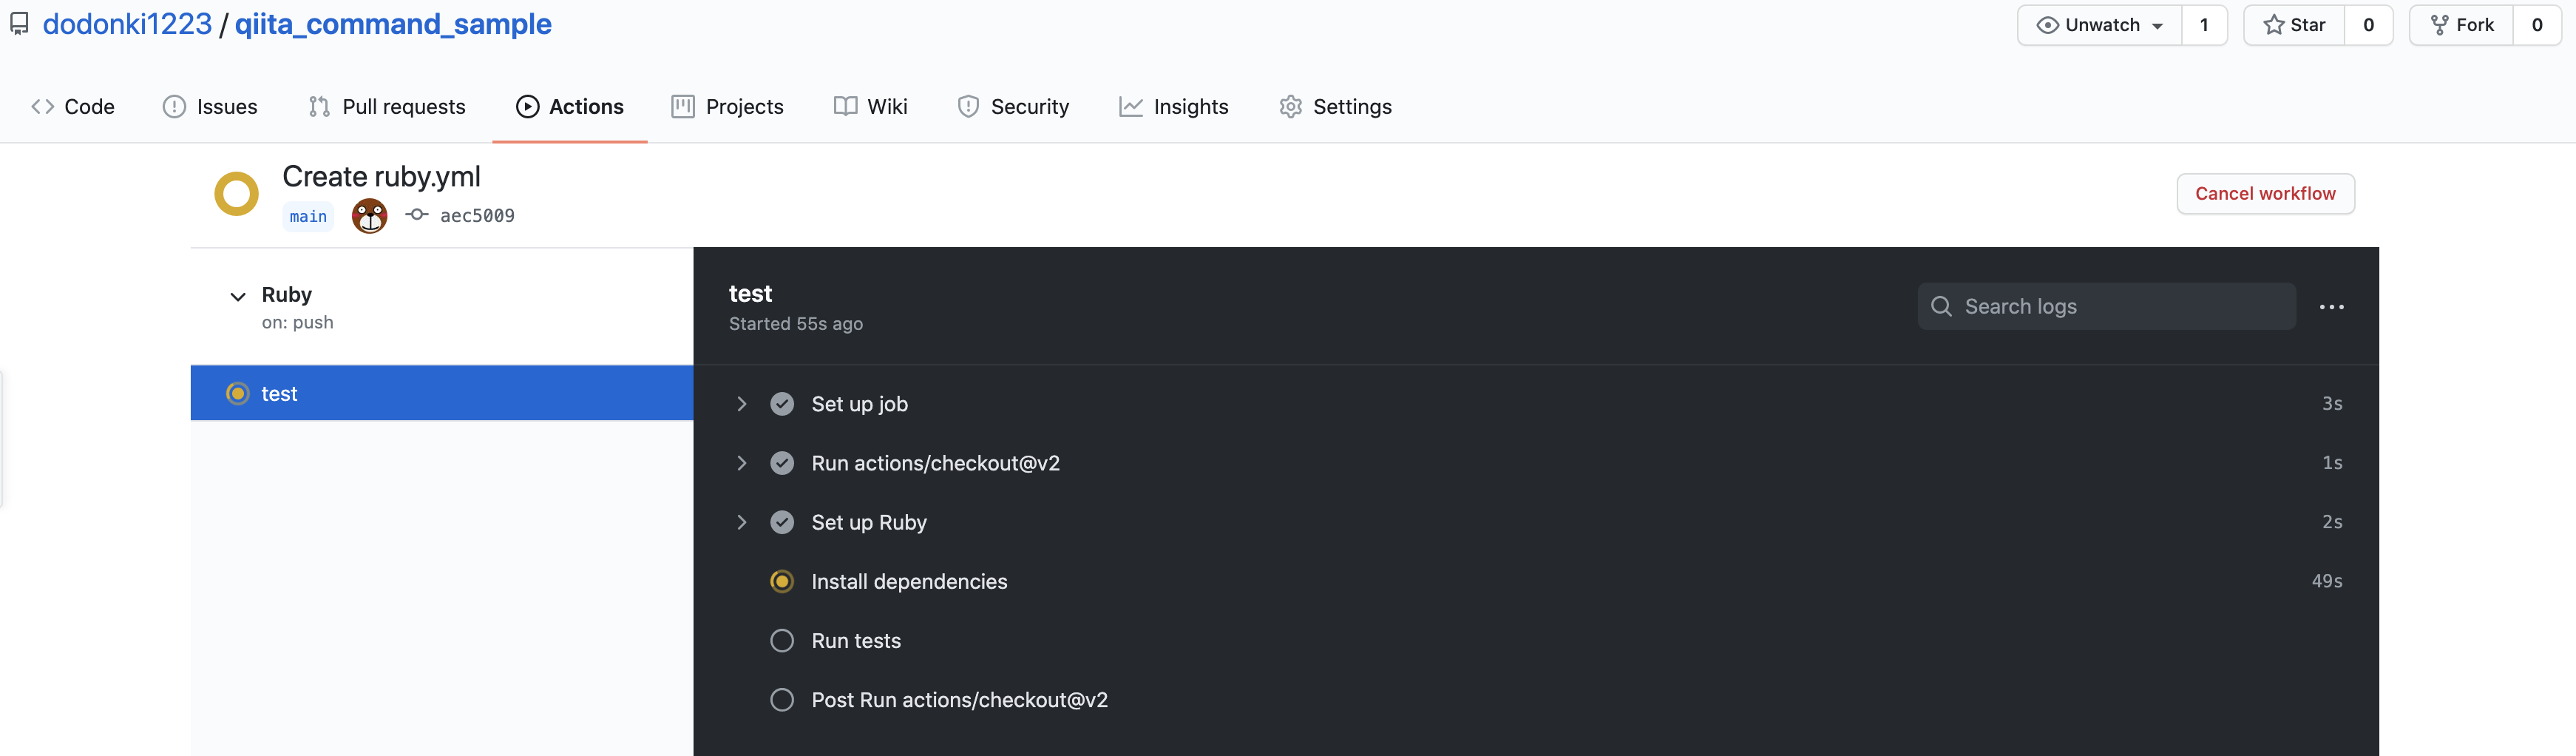Open watchers count showing 1

[2204, 25]
